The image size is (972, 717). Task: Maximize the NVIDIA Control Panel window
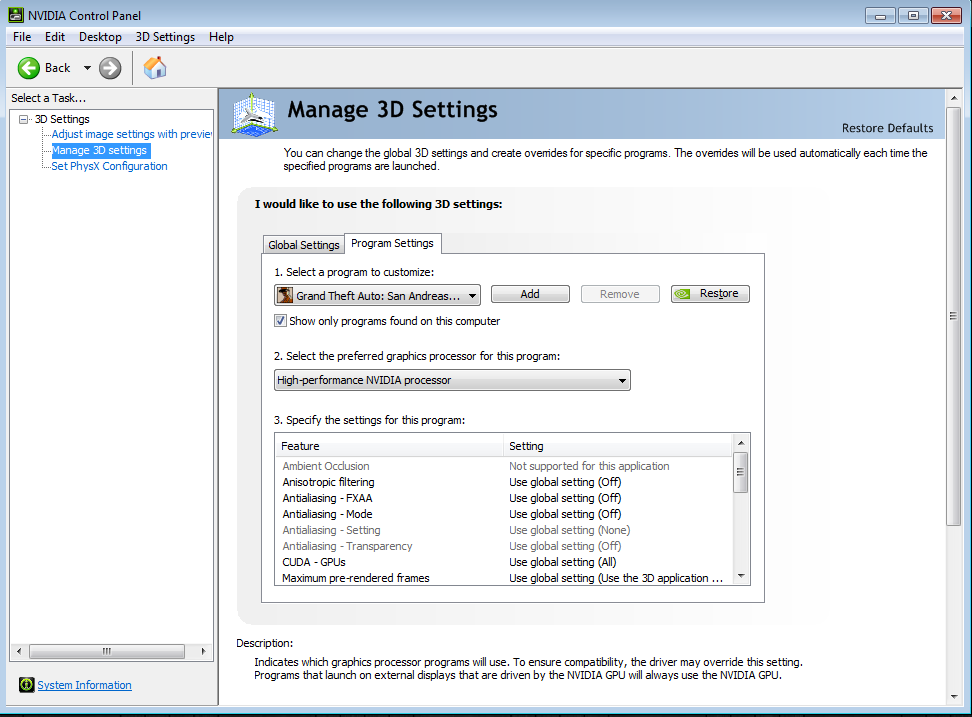[913, 15]
